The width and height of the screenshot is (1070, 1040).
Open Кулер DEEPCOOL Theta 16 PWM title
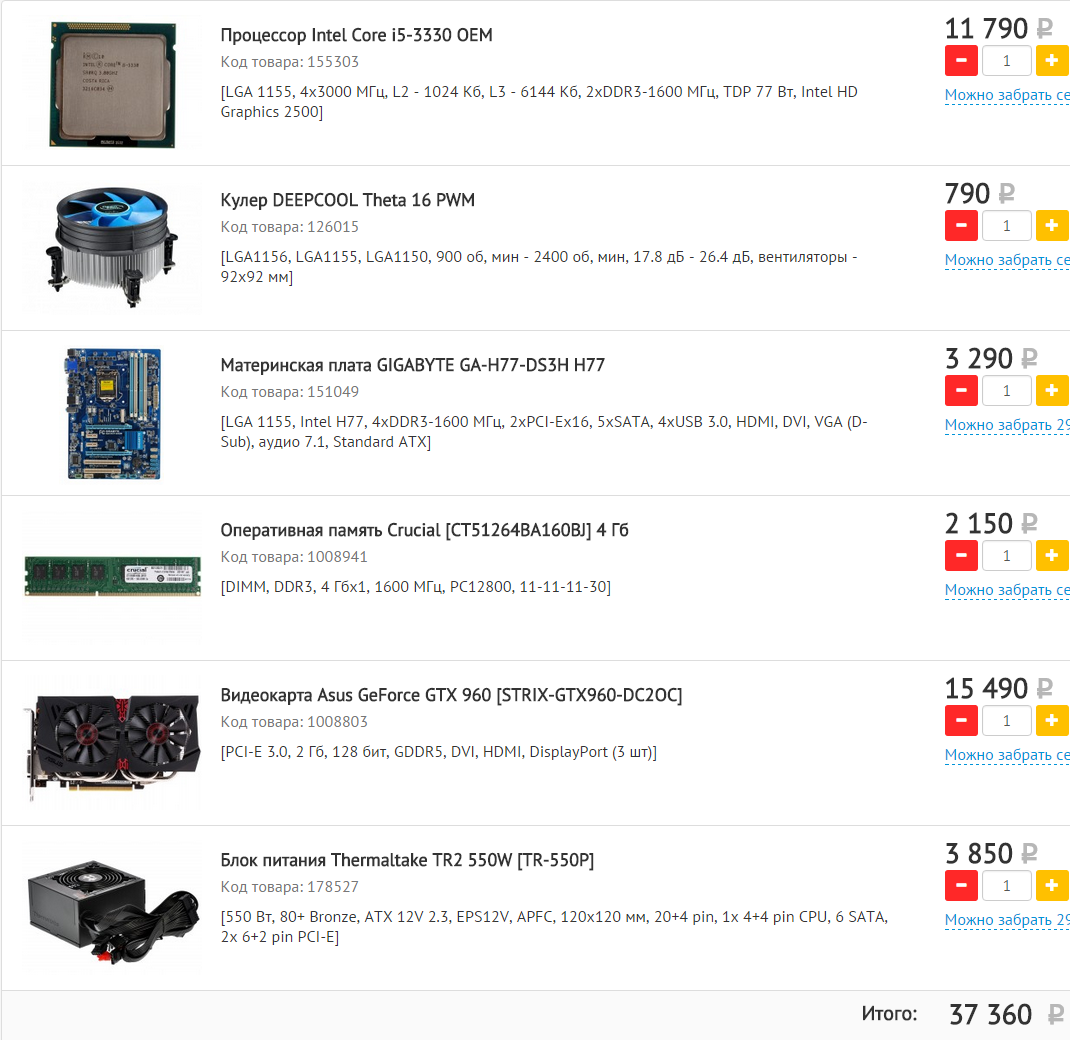(347, 200)
